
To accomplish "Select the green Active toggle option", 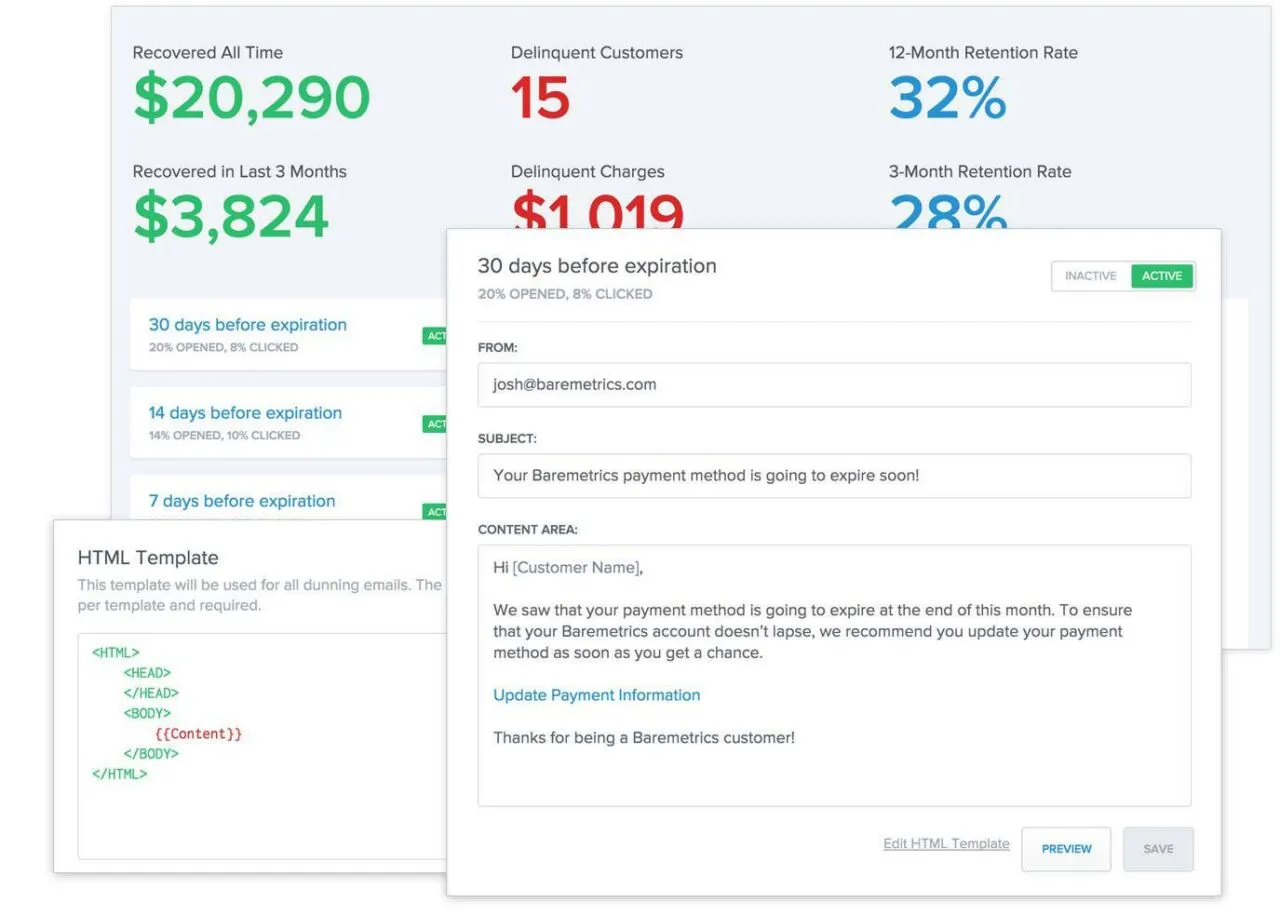I will click(1162, 276).
